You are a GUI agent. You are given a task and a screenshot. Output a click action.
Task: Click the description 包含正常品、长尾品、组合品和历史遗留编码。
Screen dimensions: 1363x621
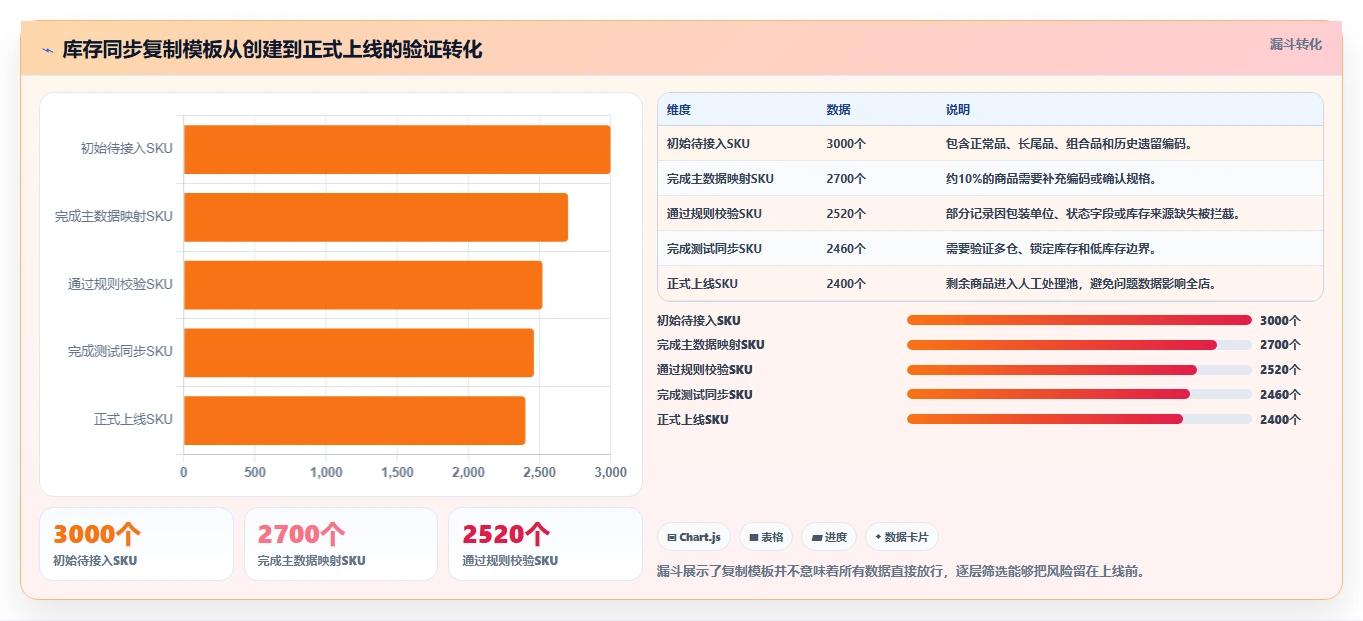pyautogui.click(x=1069, y=144)
